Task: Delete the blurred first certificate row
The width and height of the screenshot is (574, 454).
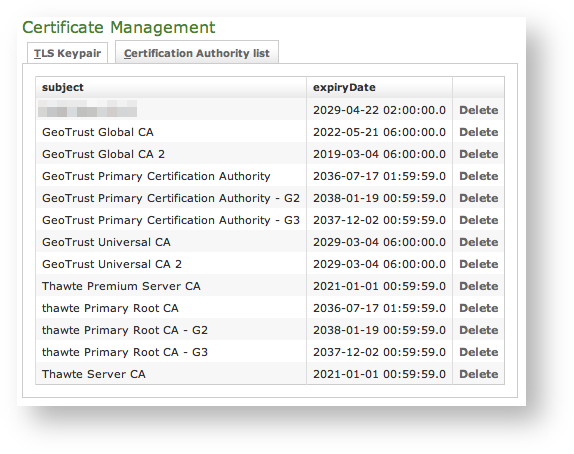Action: click(x=478, y=110)
